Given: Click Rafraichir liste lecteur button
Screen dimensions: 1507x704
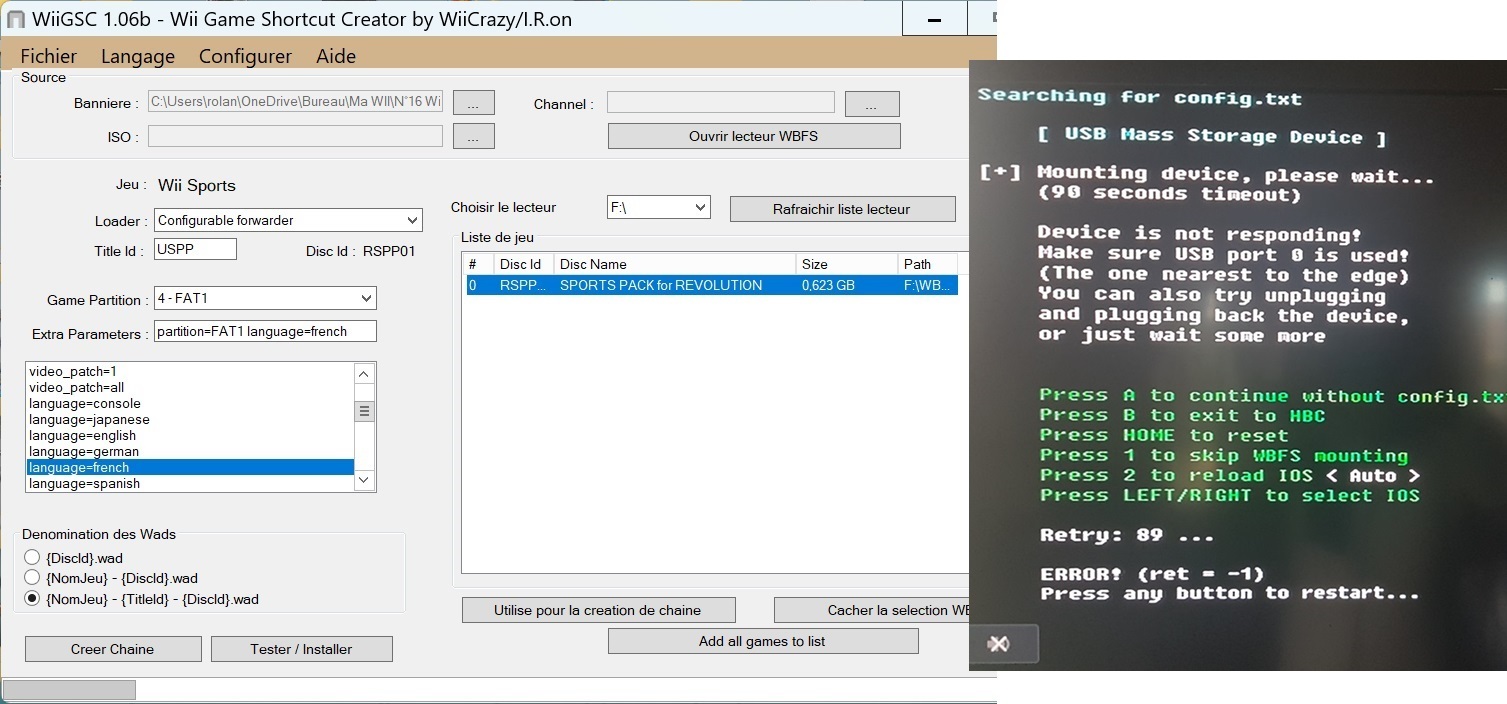Looking at the screenshot, I should click(x=842, y=209).
